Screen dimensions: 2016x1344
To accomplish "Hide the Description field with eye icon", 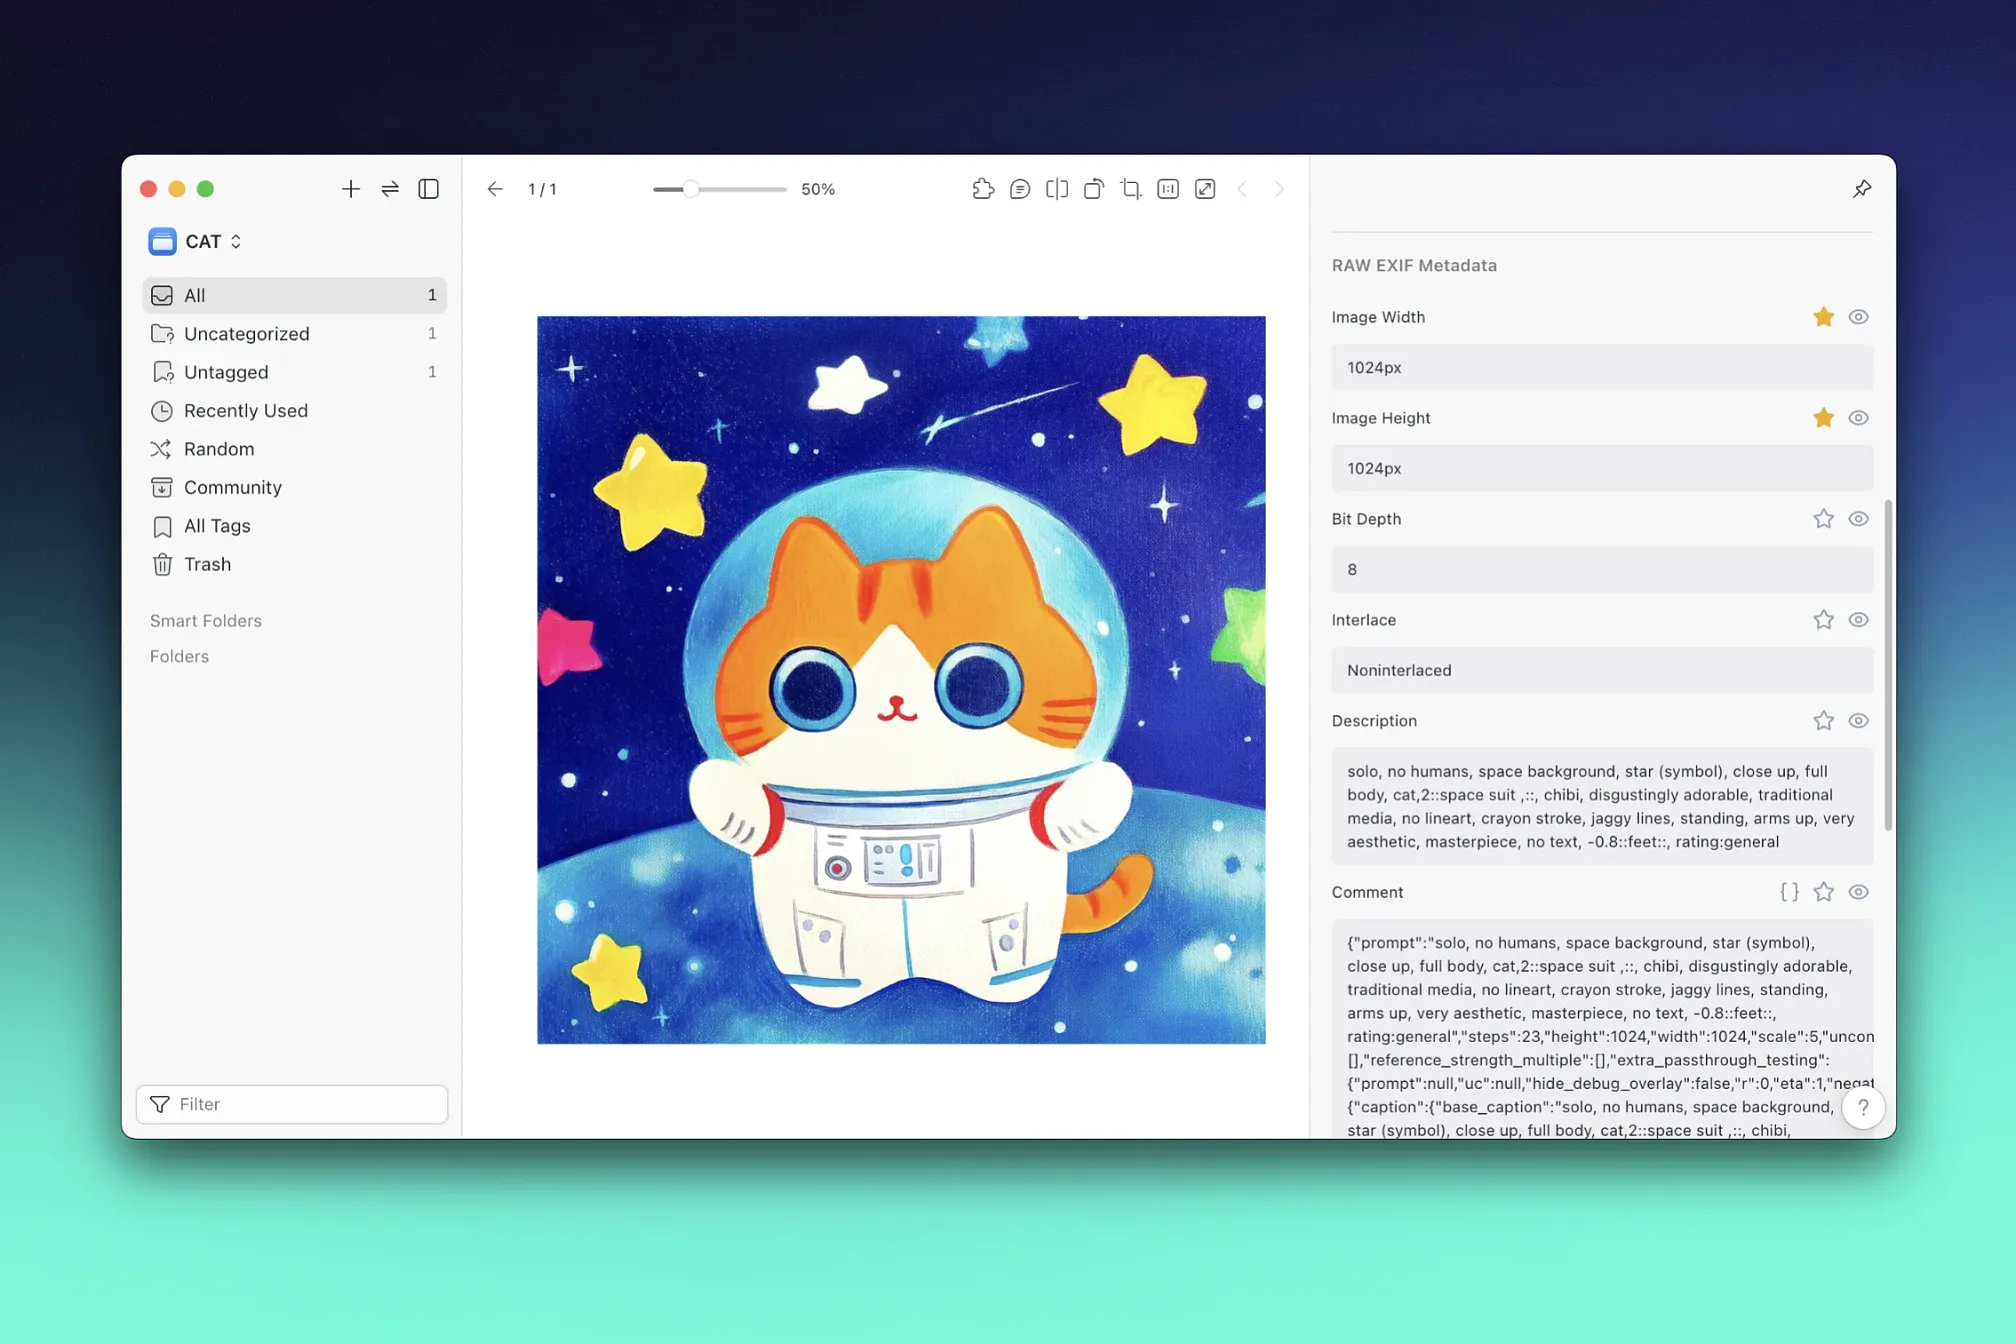I will pos(1858,721).
